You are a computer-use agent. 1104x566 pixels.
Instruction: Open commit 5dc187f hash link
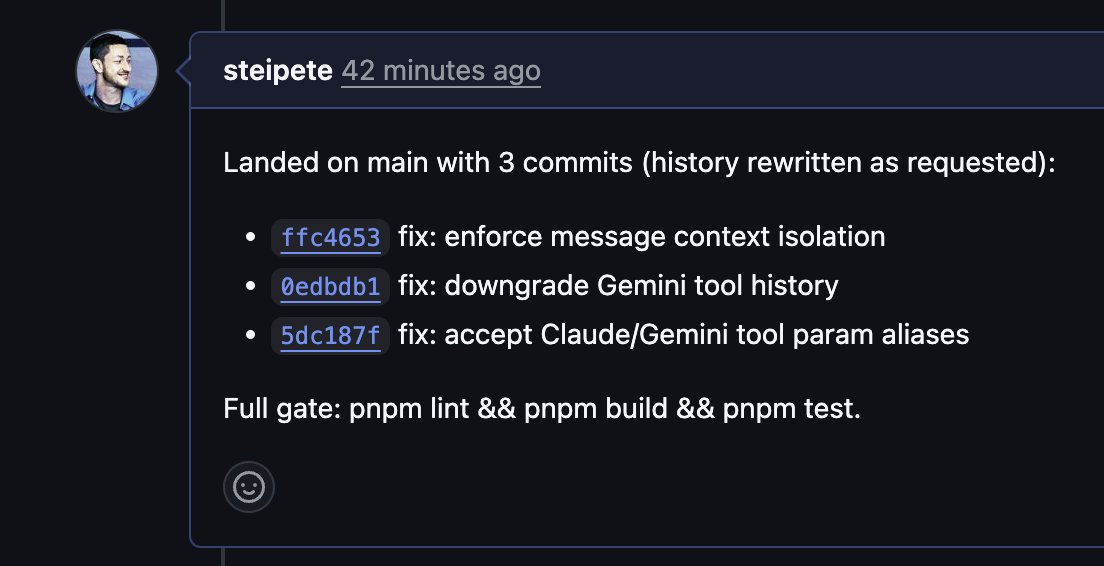coord(330,335)
